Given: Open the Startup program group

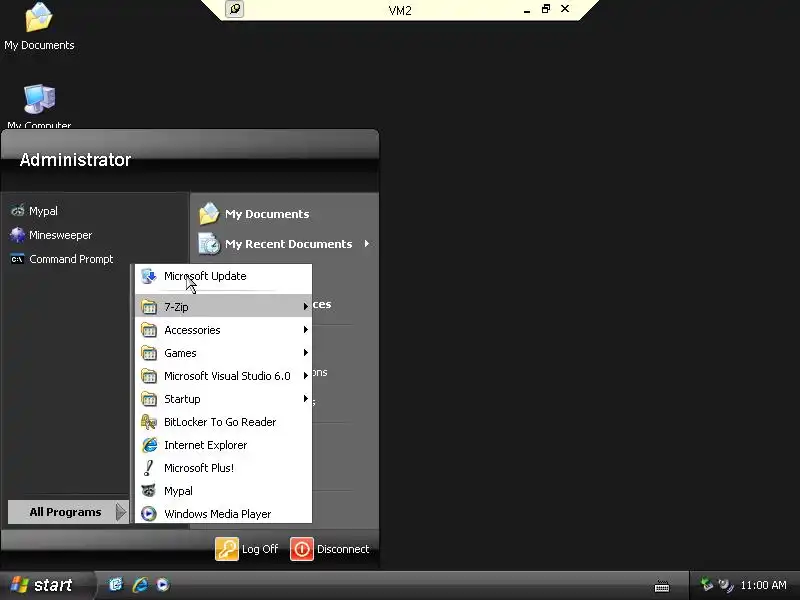Looking at the screenshot, I should [x=223, y=399].
